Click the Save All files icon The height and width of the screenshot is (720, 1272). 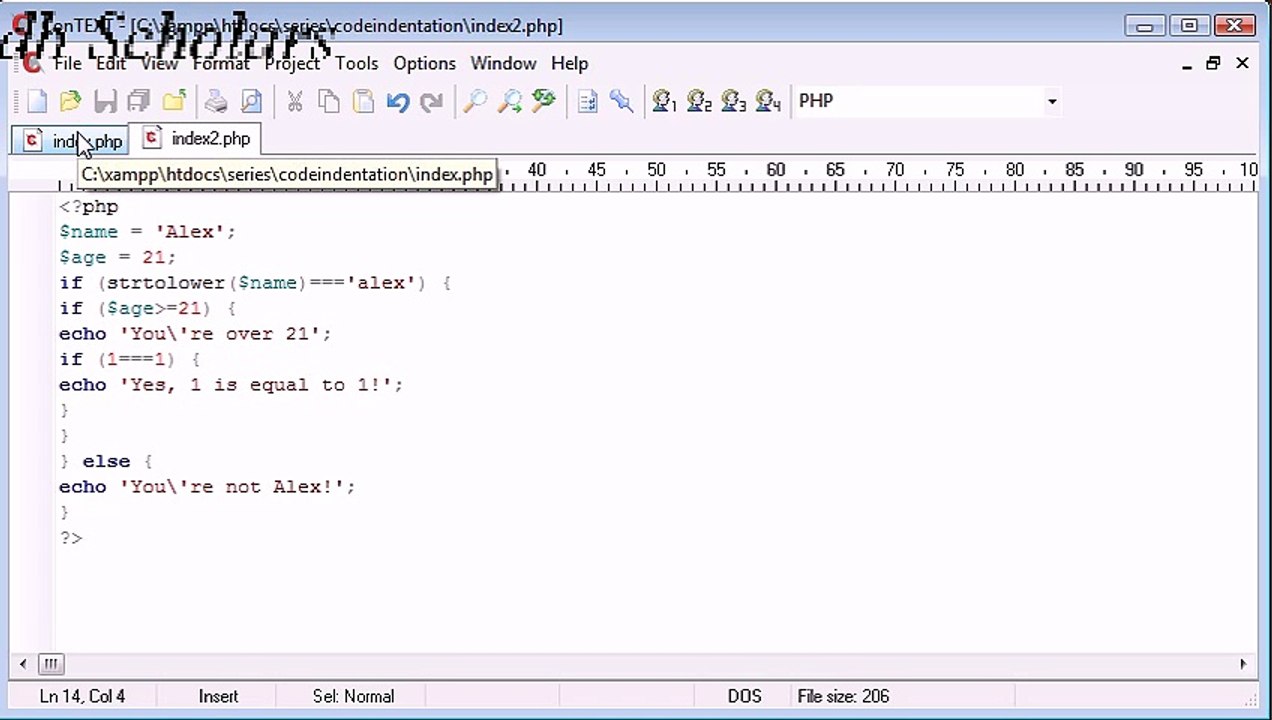pos(138,101)
